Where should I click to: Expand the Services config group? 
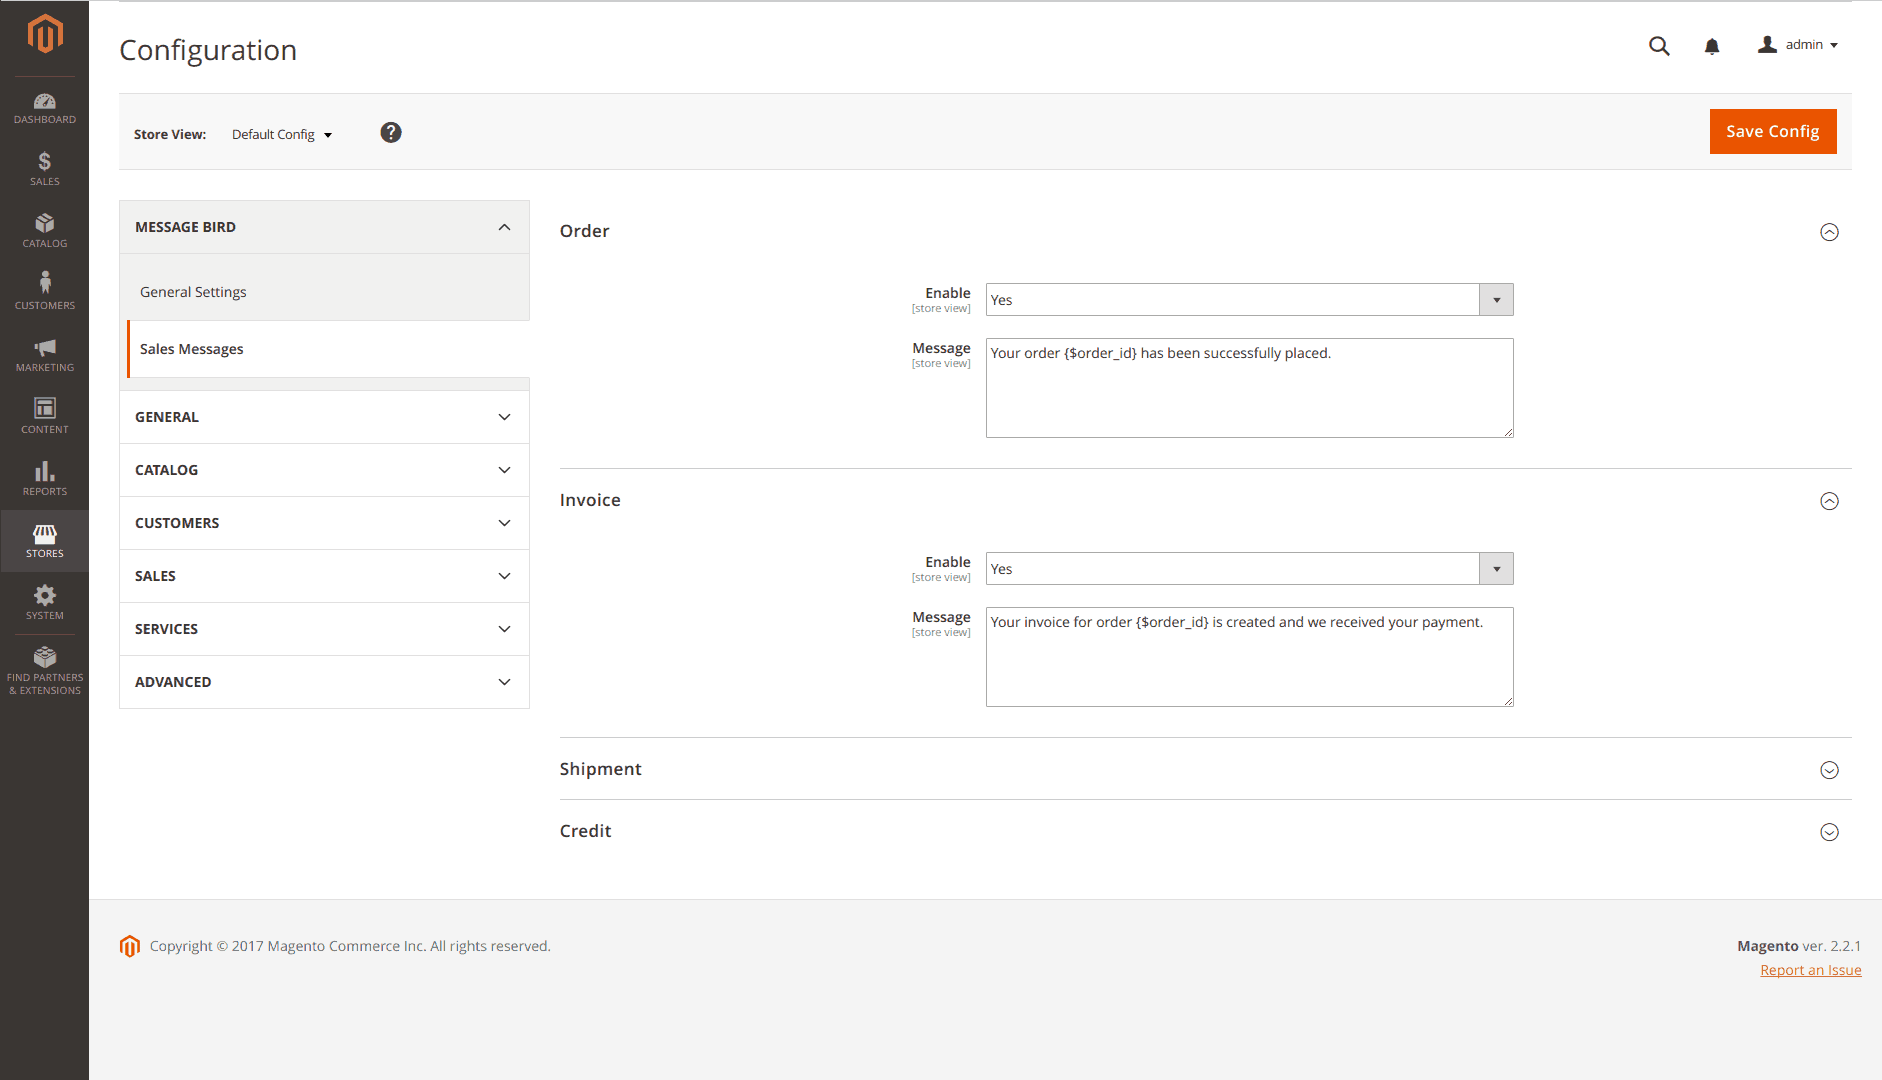[324, 629]
